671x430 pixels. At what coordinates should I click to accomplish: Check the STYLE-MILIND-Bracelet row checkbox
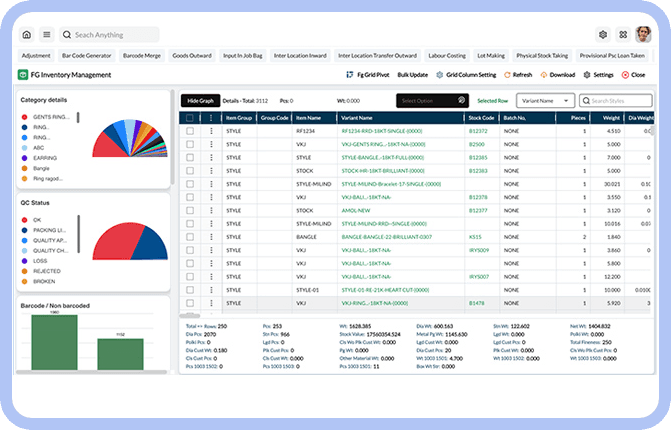pyautogui.click(x=190, y=184)
